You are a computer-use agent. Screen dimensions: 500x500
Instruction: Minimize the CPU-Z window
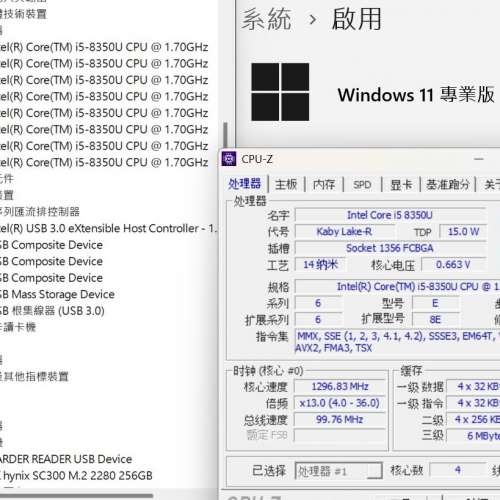pyautogui.click(x=479, y=159)
